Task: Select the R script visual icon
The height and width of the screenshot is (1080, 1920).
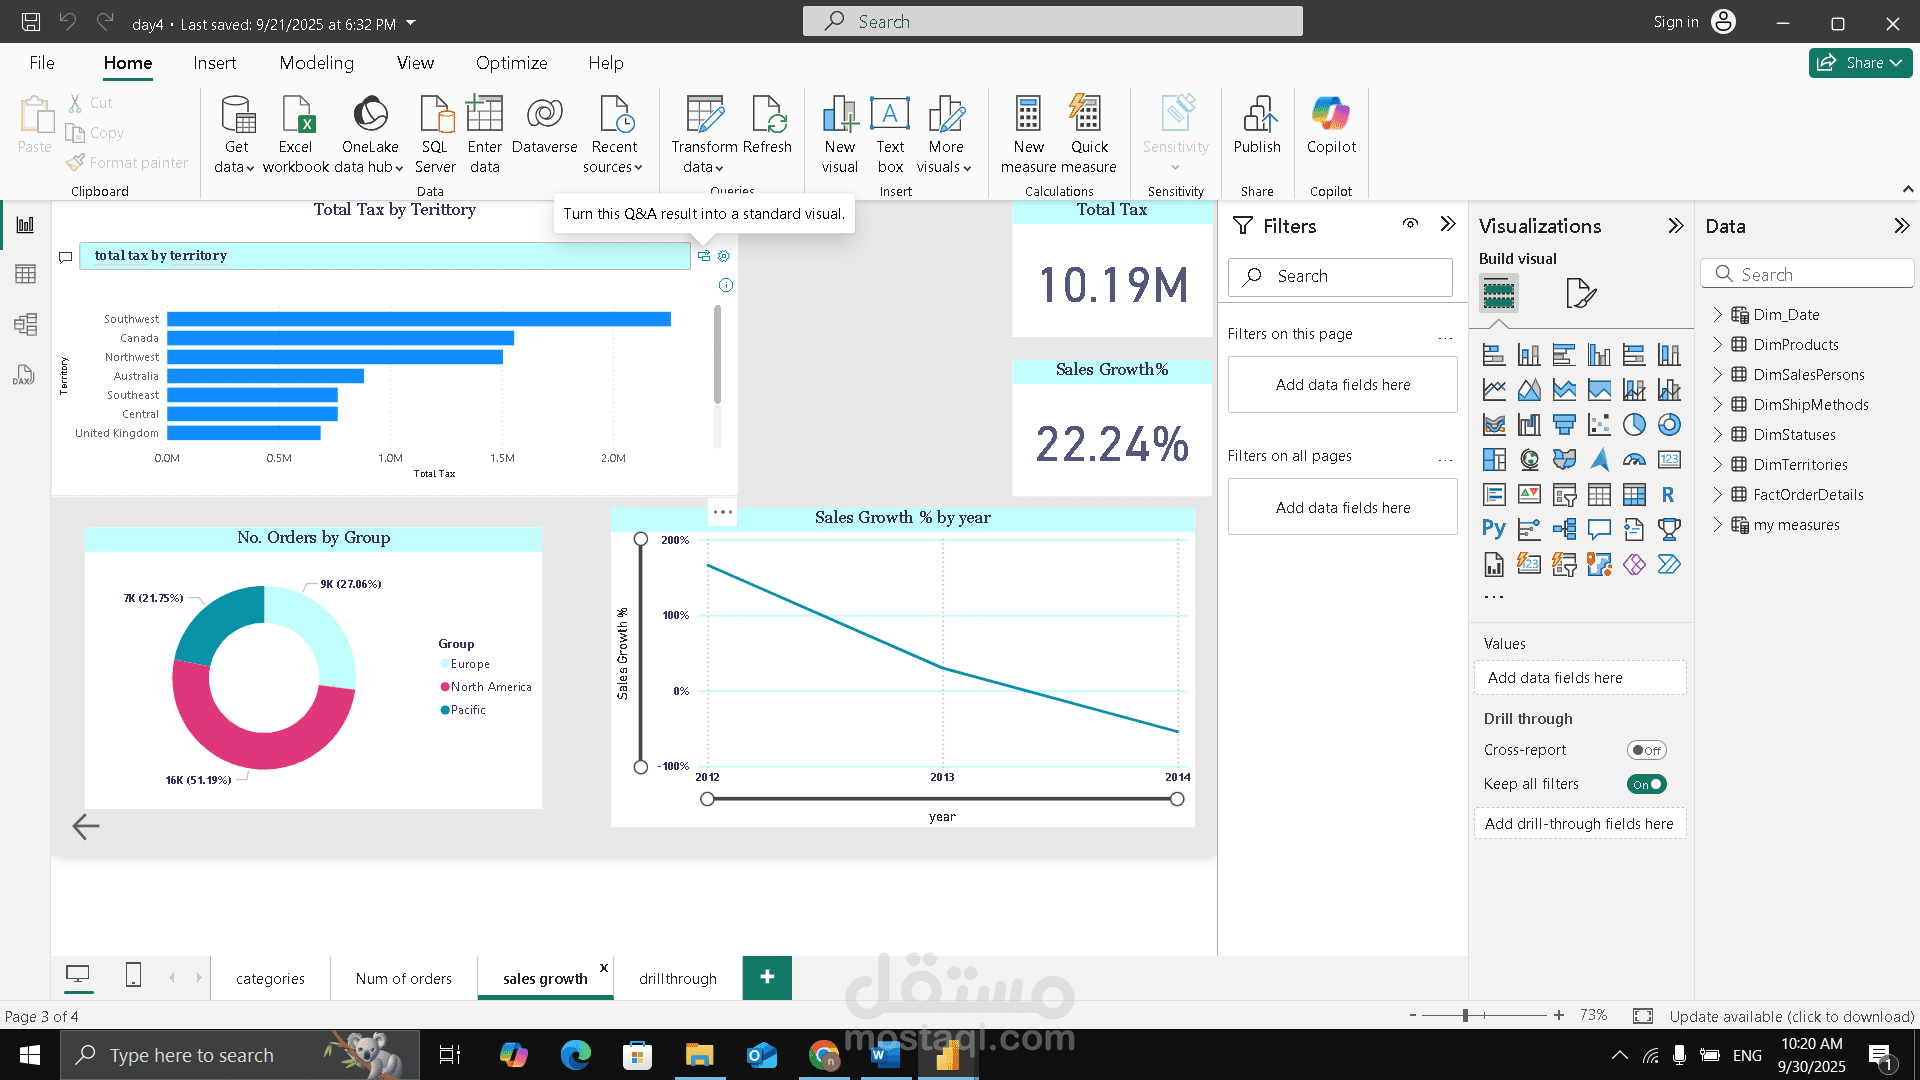Action: coord(1668,494)
